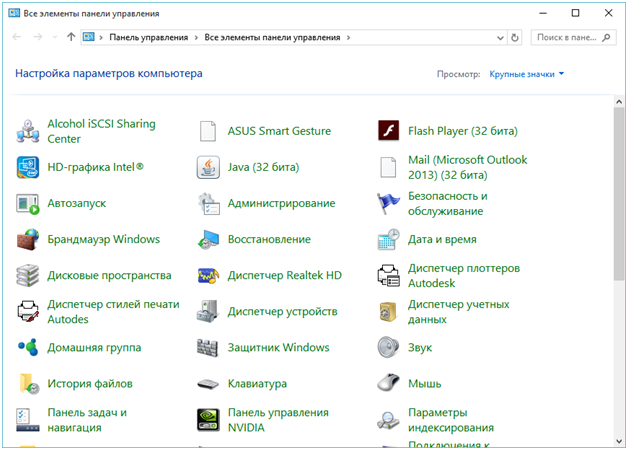This screenshot has width=628, height=450.
Task: Click the Брандмауэр Windows brick wall icon
Action: [x=28, y=239]
